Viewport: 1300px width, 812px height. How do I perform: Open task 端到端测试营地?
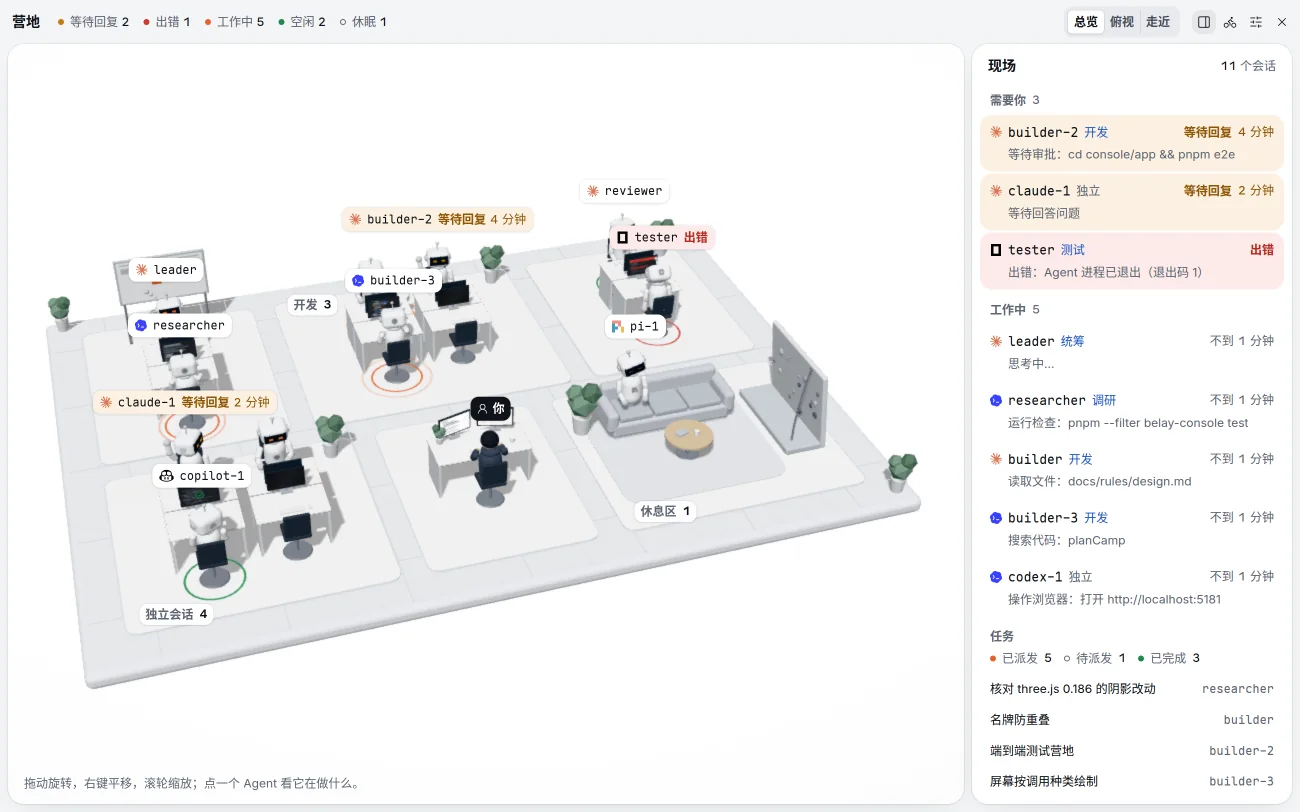1132,751
